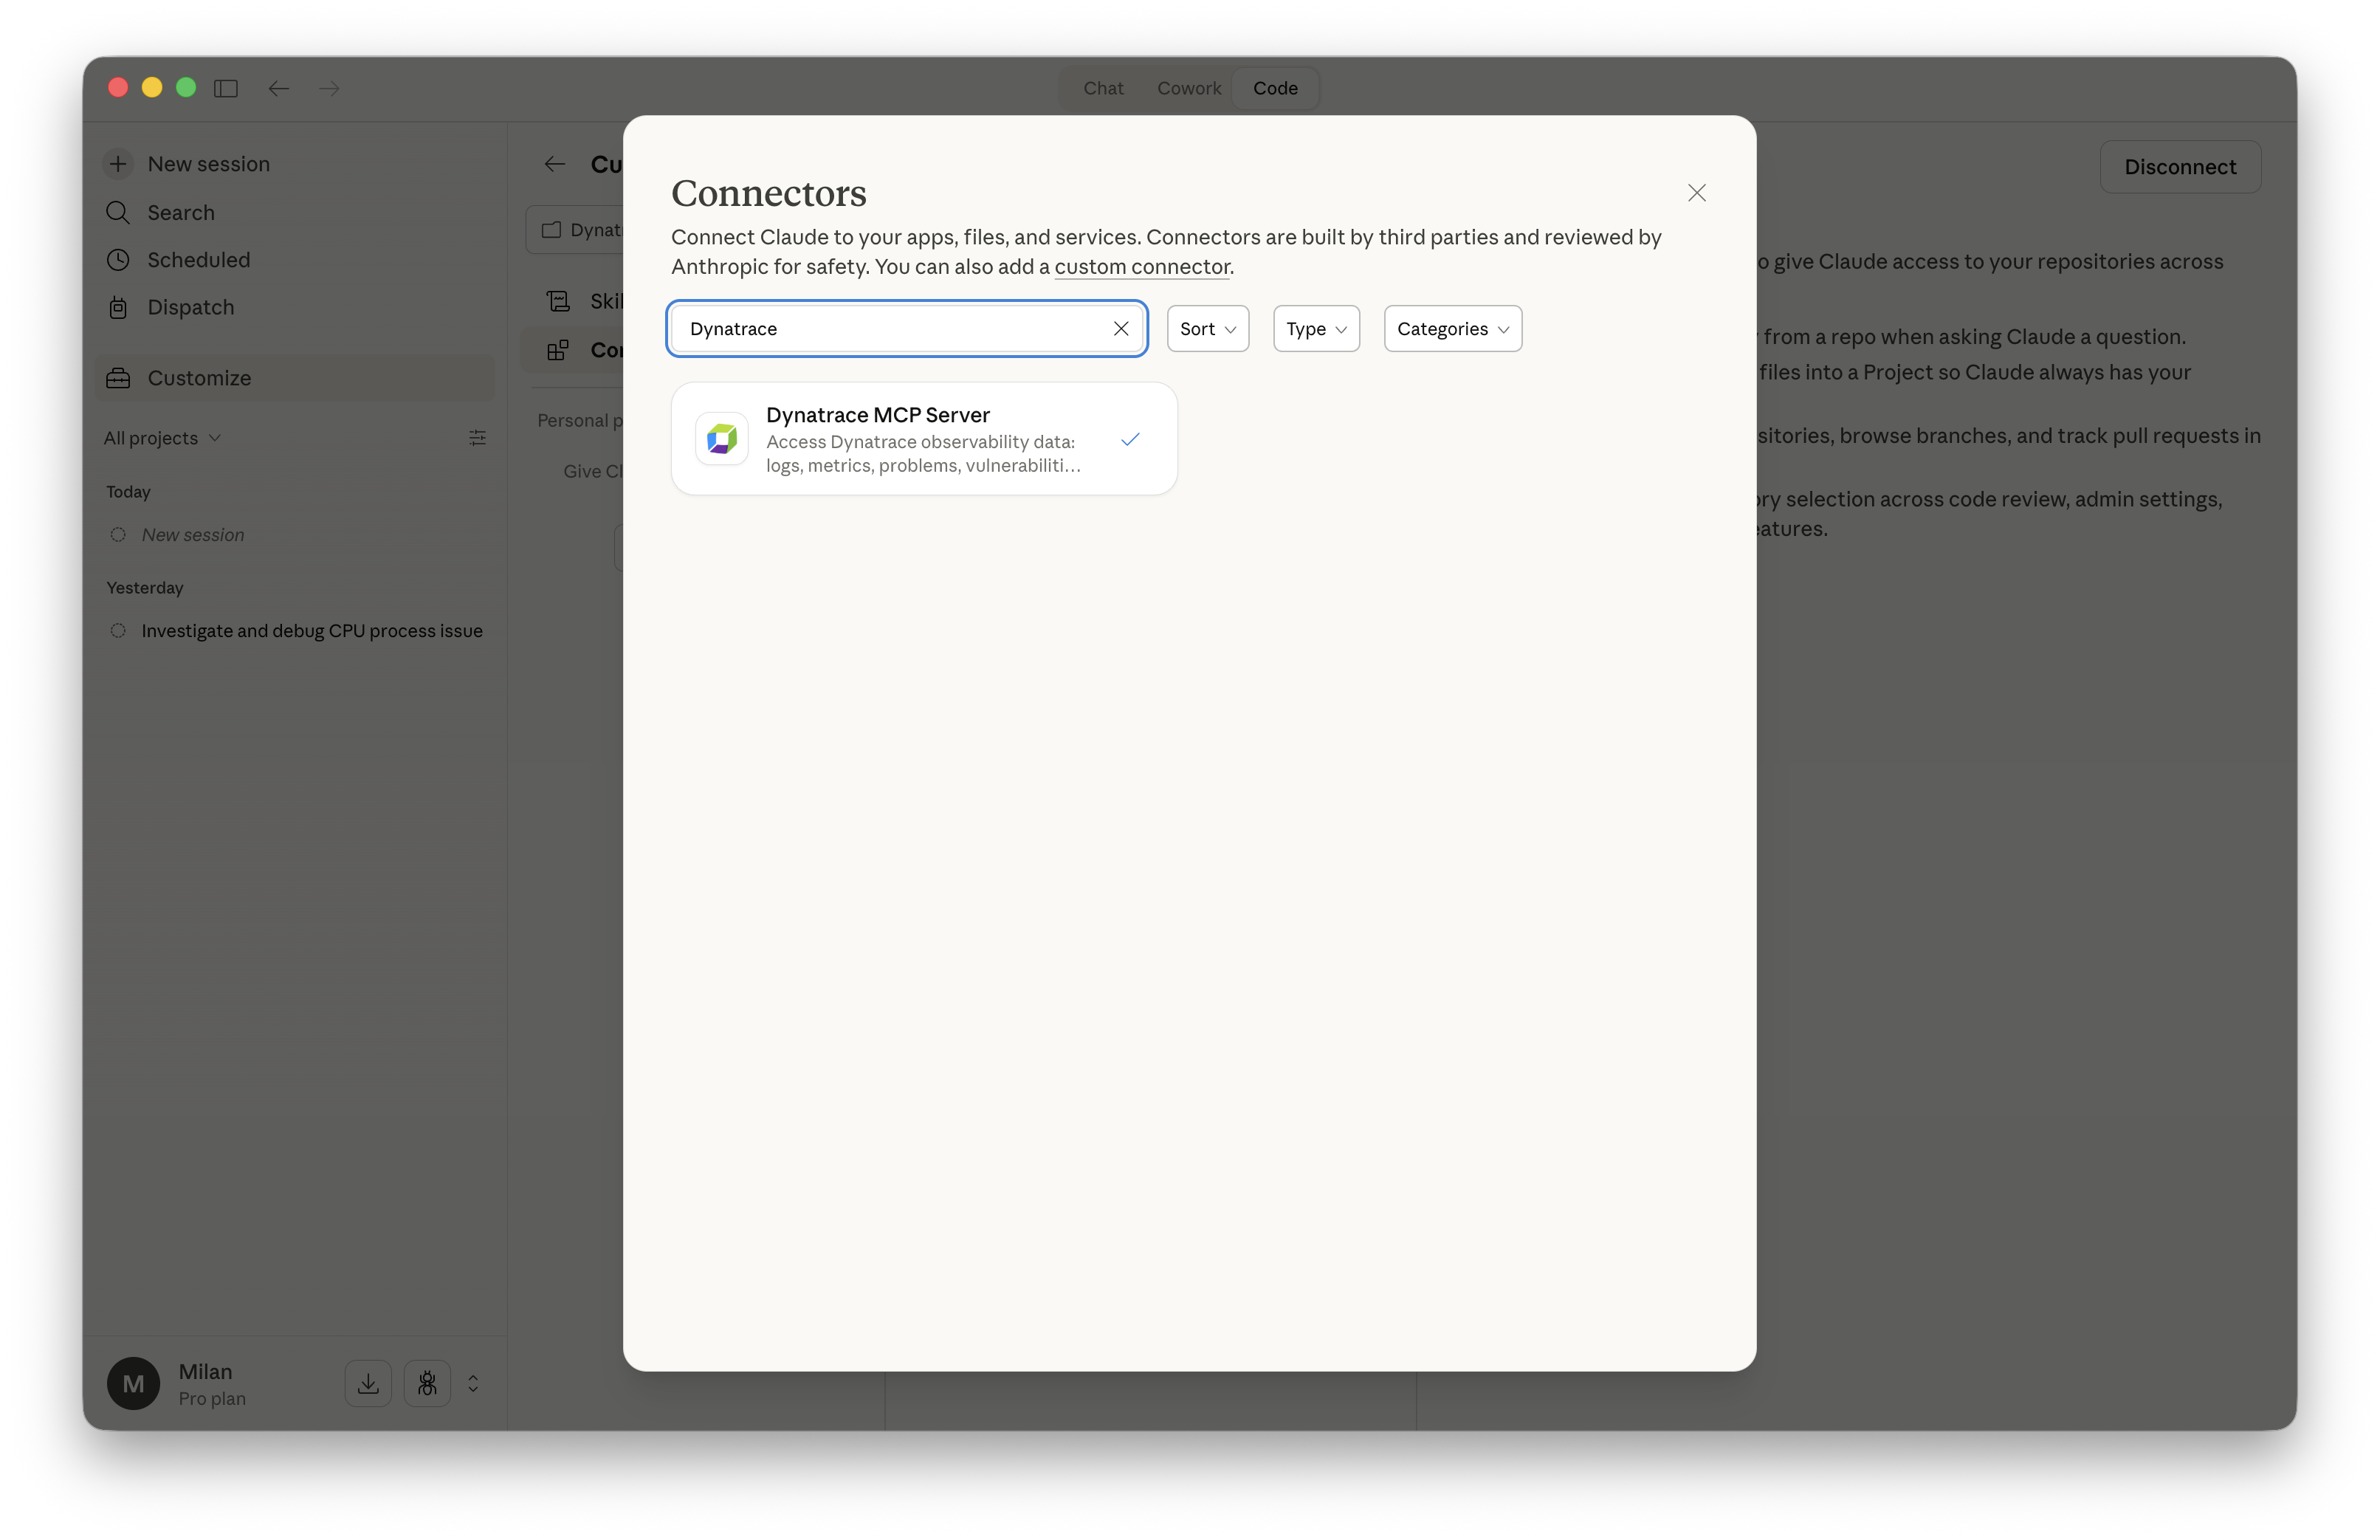Open the Search icon in sidebar
Image resolution: width=2380 pixels, height=1540 pixels.
tap(117, 212)
